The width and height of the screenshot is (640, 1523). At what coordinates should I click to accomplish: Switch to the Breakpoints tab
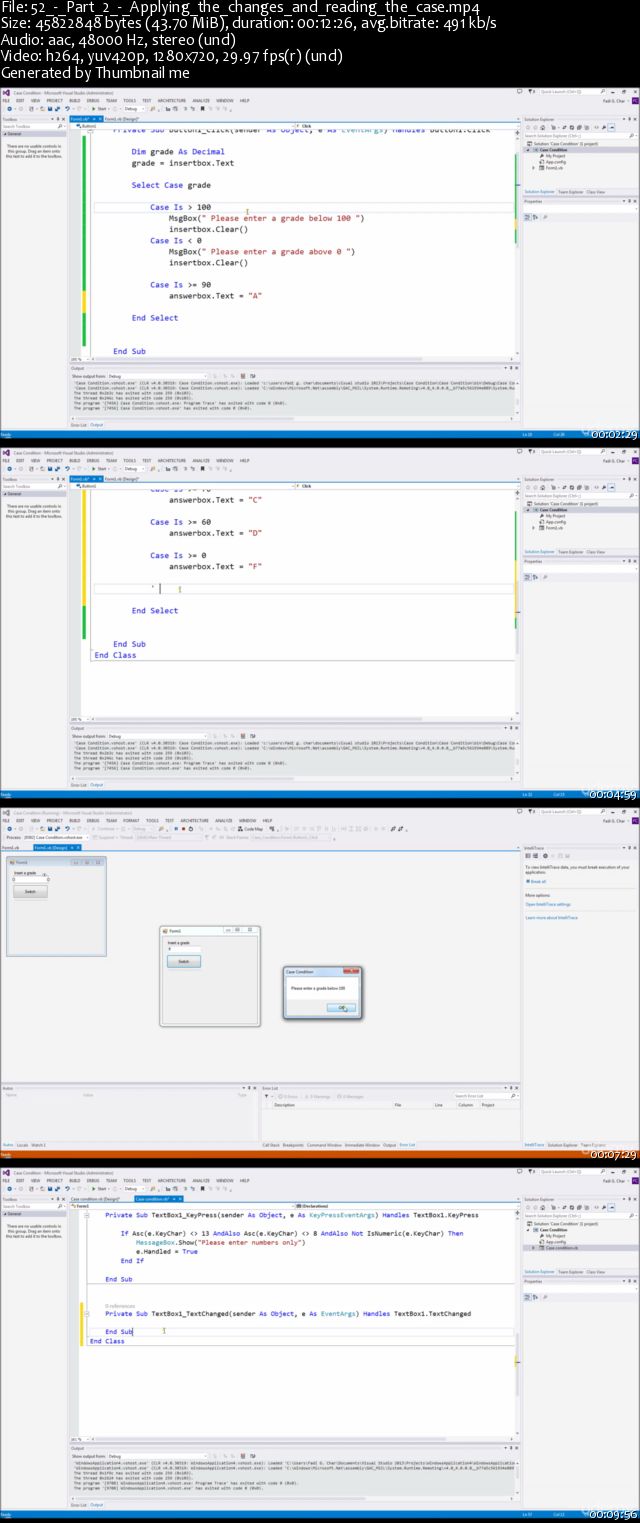292,1144
